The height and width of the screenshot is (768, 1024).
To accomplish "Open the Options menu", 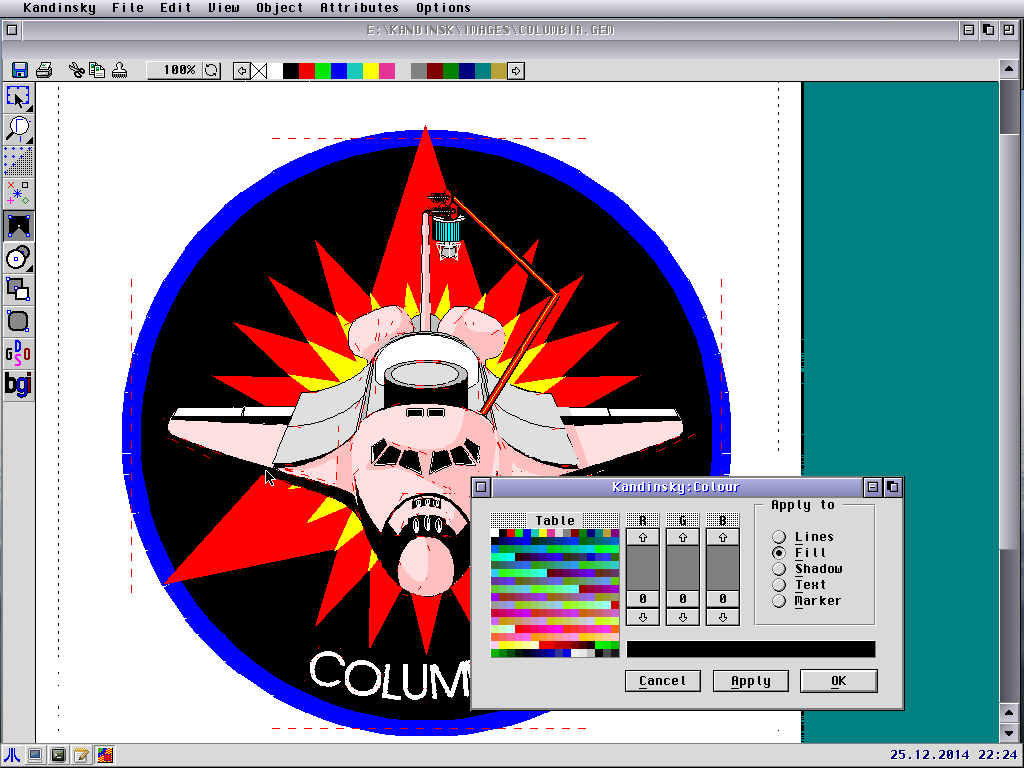I will coord(443,8).
